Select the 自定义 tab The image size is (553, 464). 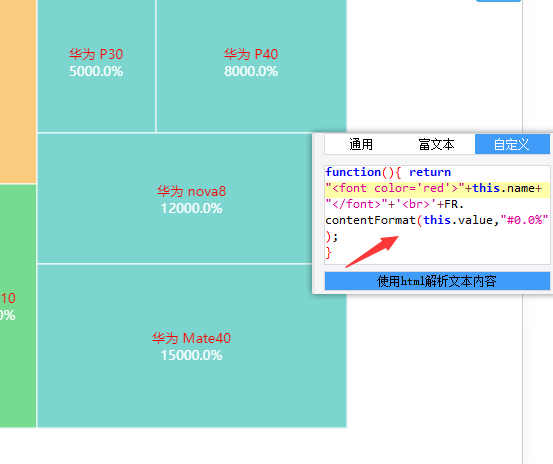click(512, 144)
